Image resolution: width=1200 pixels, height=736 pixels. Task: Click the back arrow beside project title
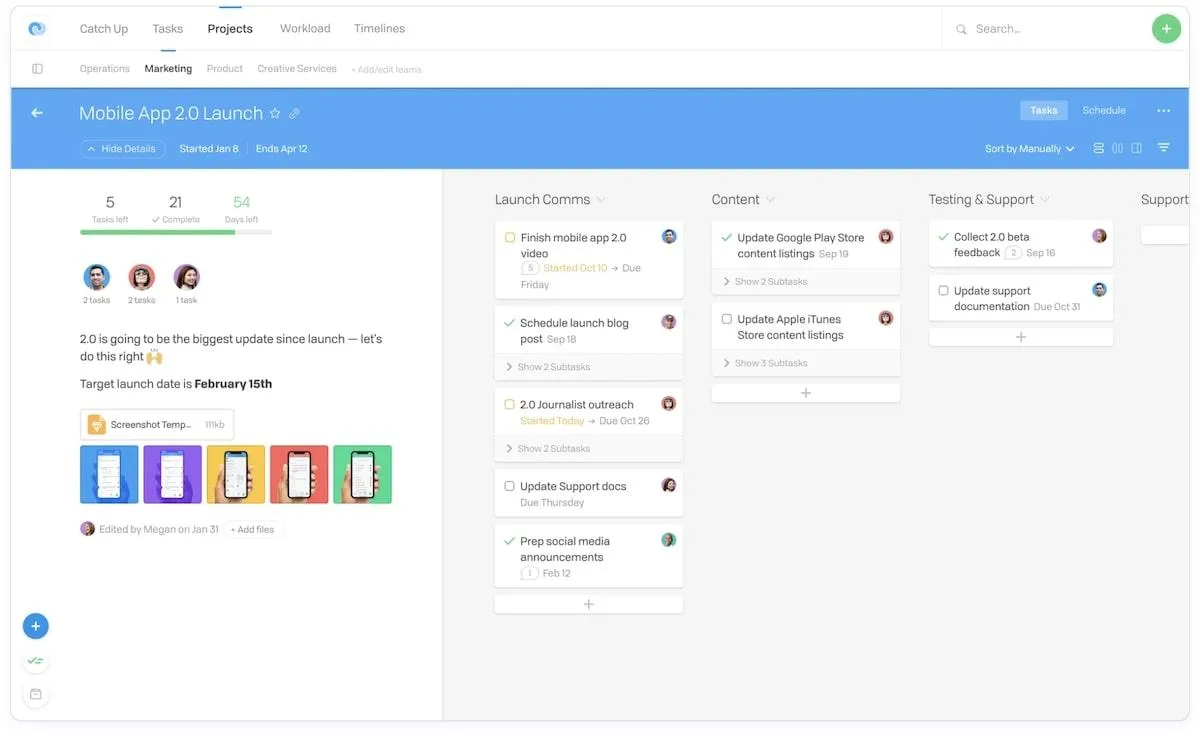37,113
